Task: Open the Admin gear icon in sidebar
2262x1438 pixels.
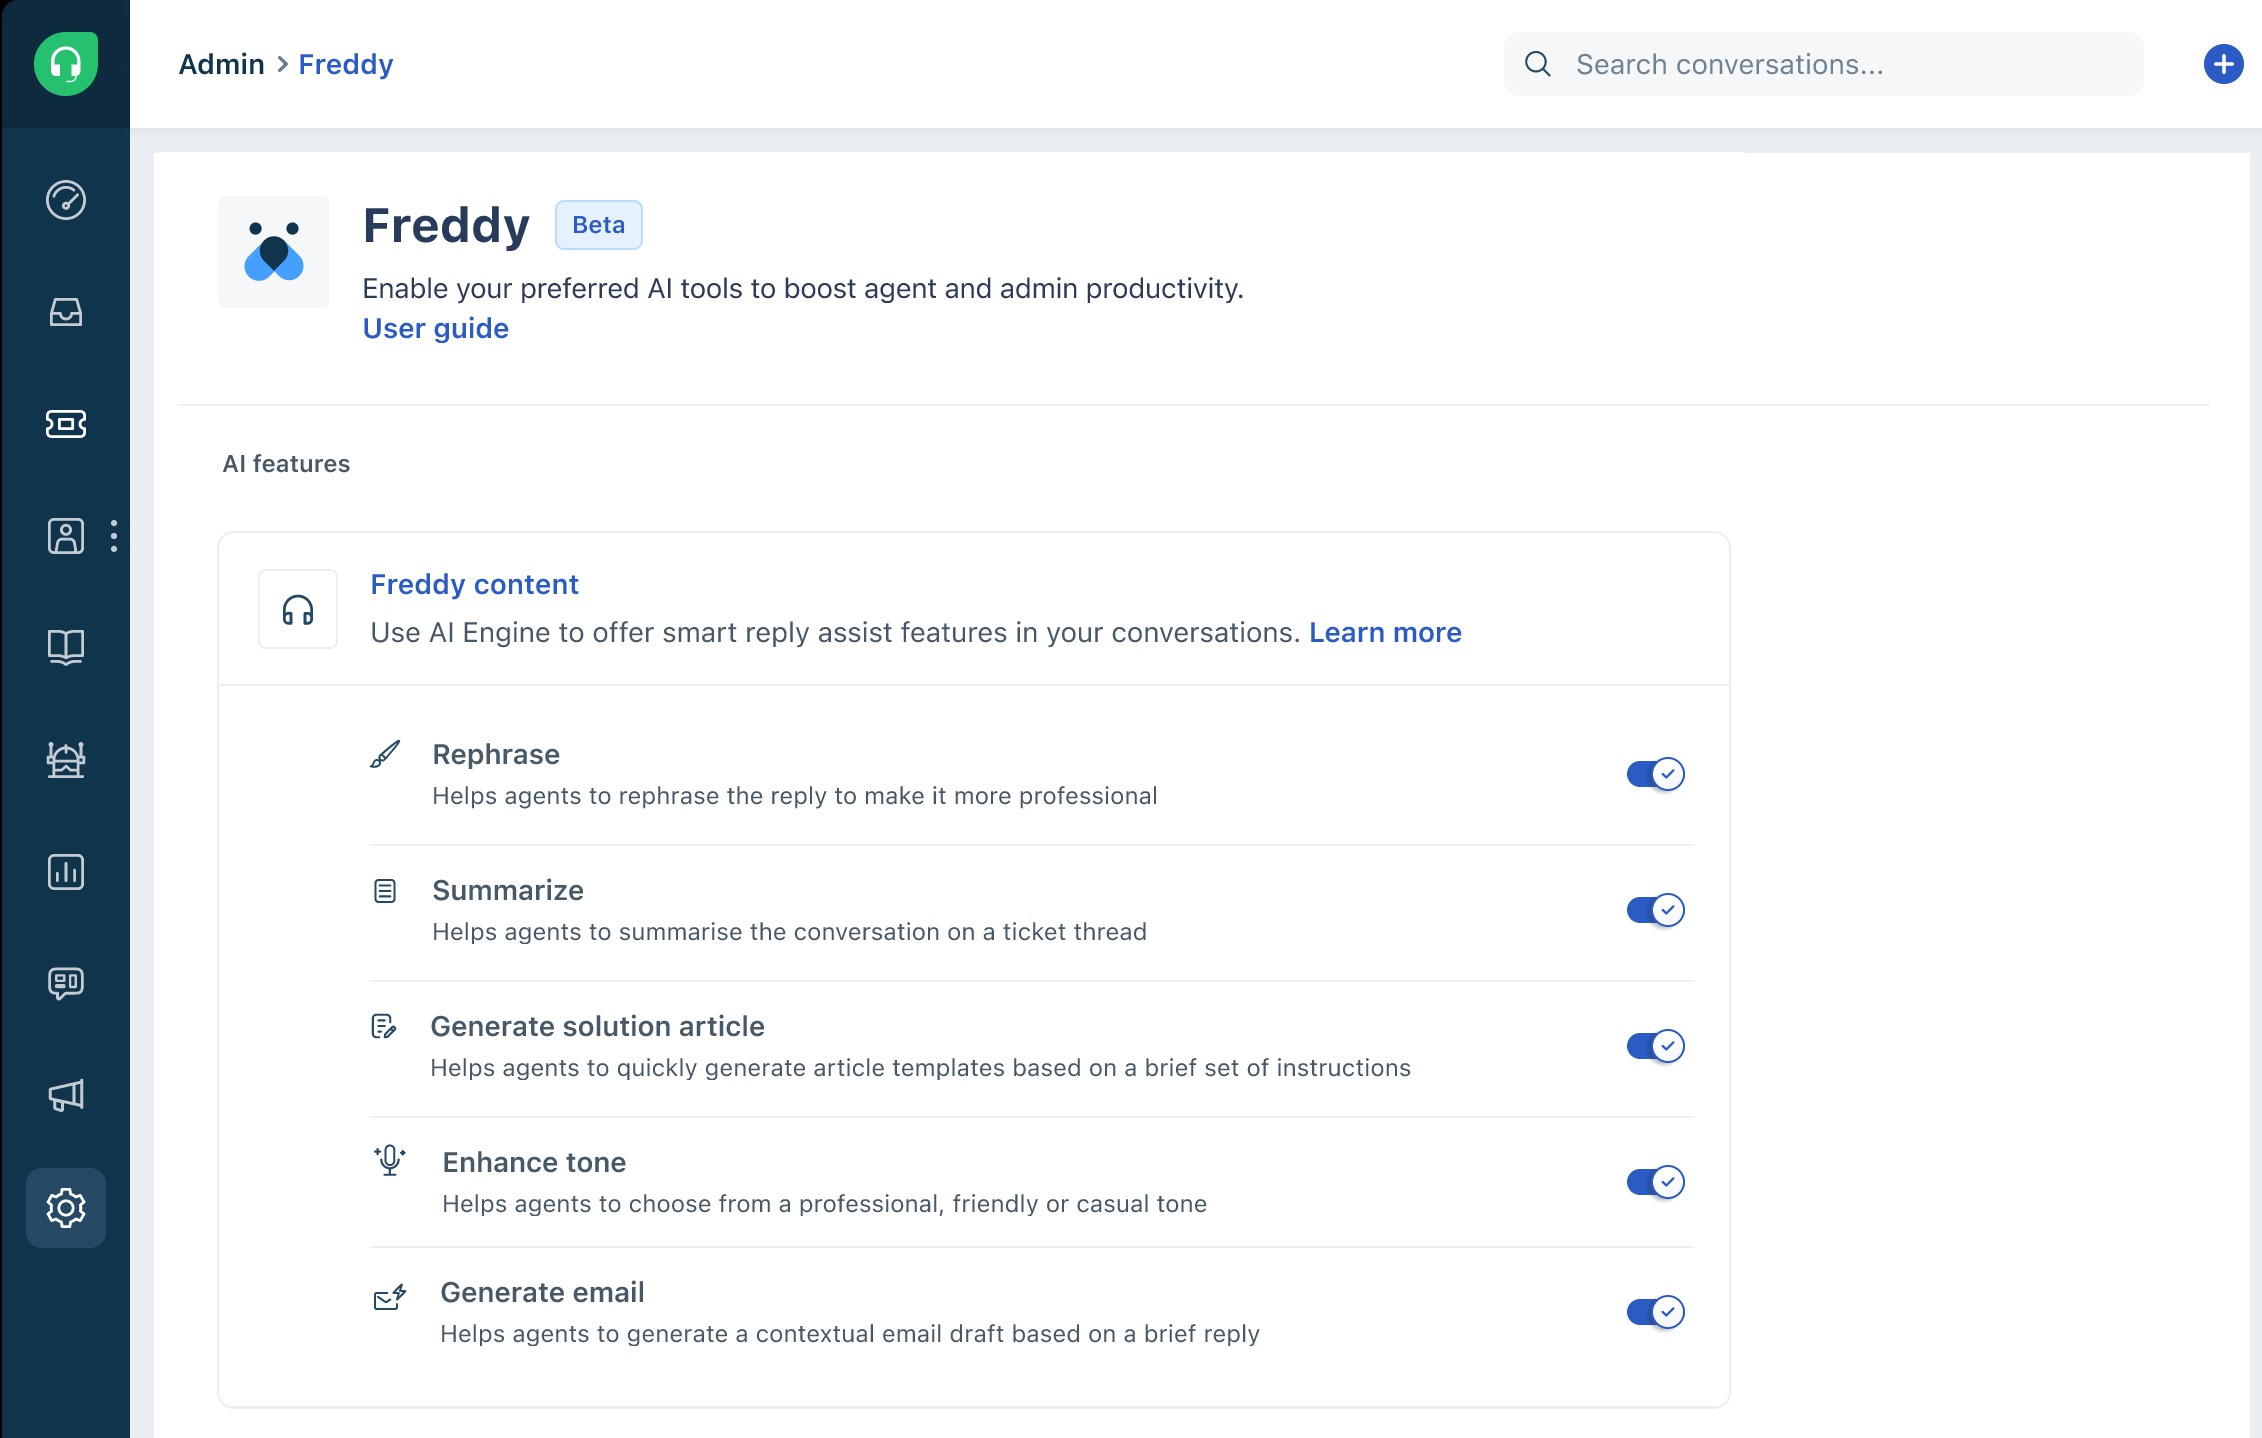Action: (x=66, y=1208)
